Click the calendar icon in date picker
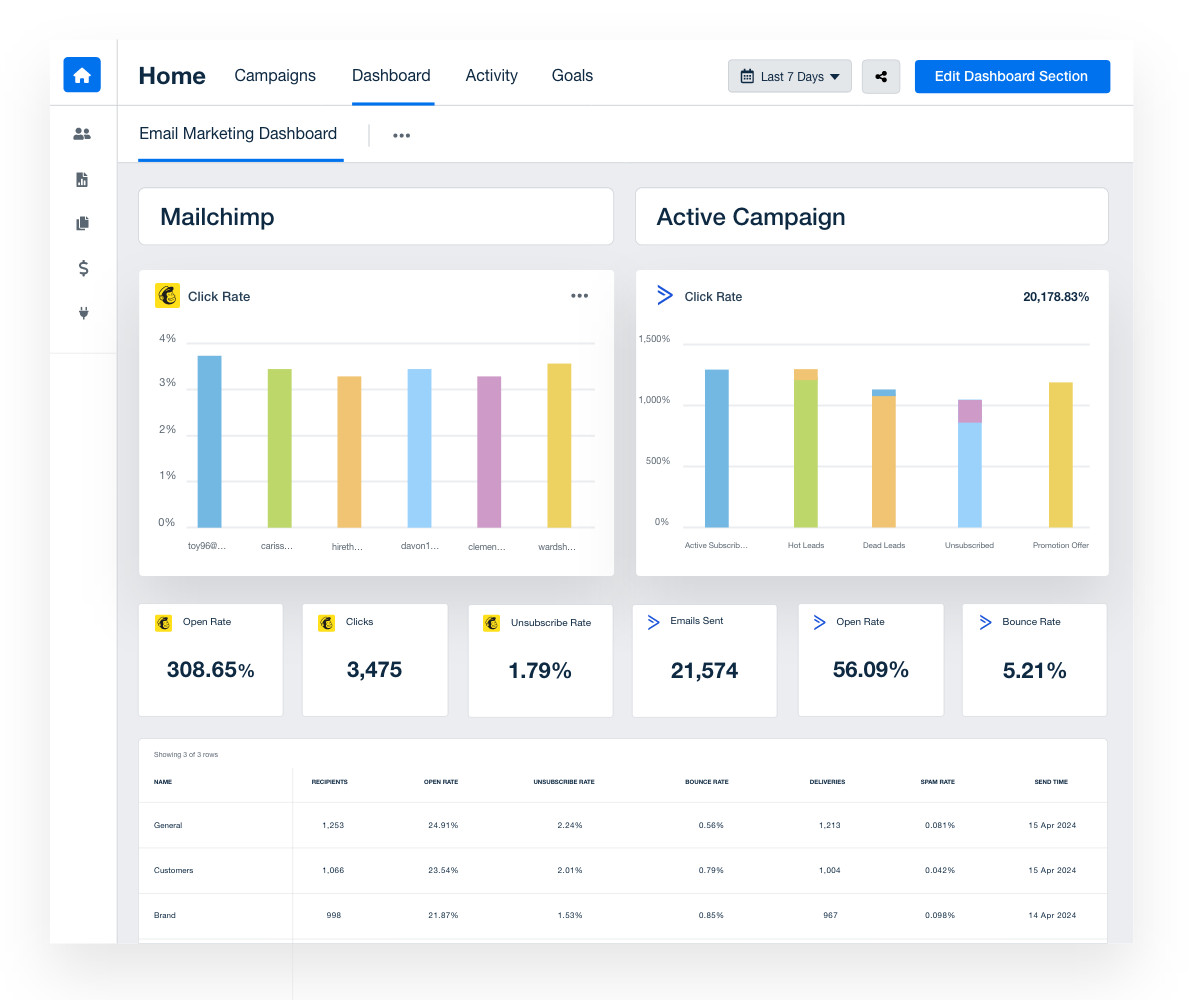 (x=747, y=76)
